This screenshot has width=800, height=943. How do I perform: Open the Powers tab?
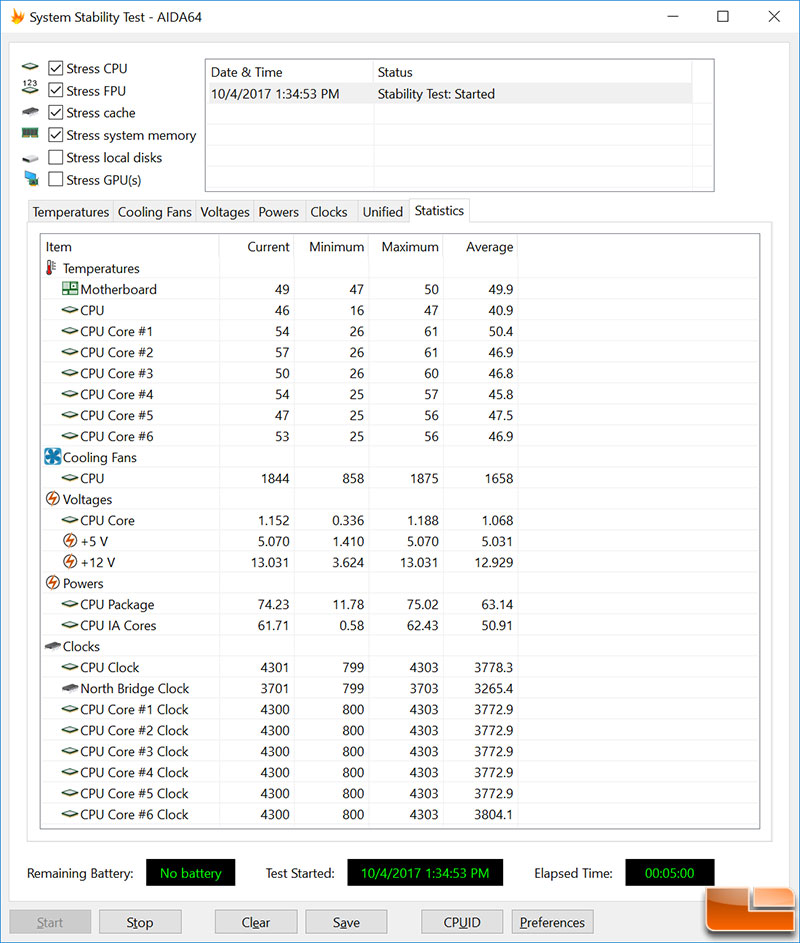click(x=278, y=212)
